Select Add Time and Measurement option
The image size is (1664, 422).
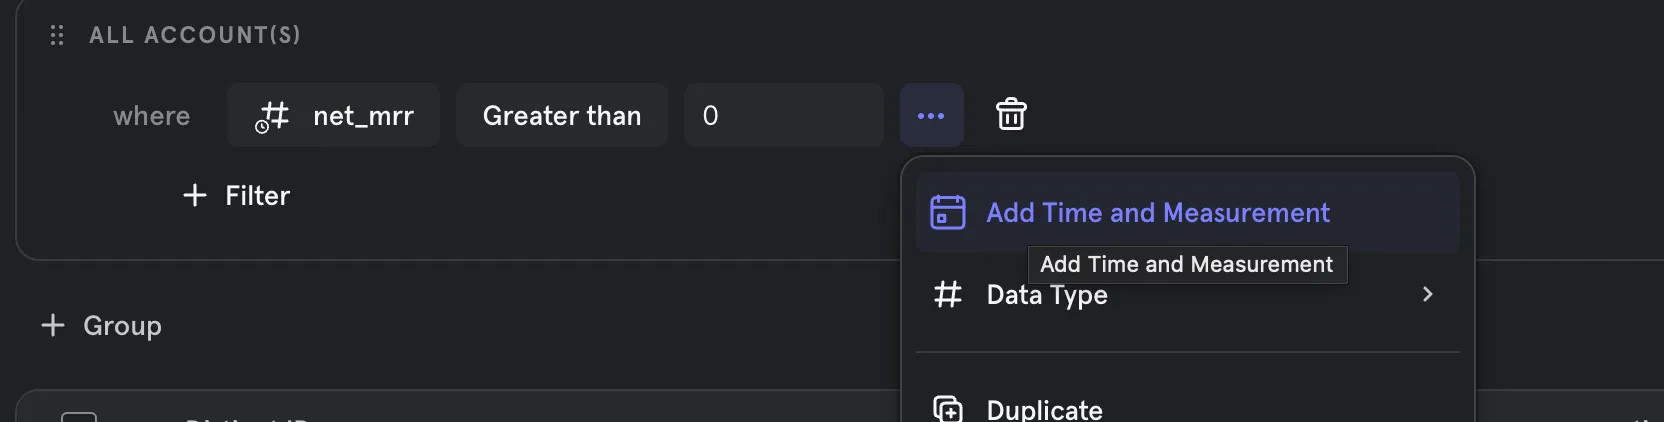[1158, 212]
